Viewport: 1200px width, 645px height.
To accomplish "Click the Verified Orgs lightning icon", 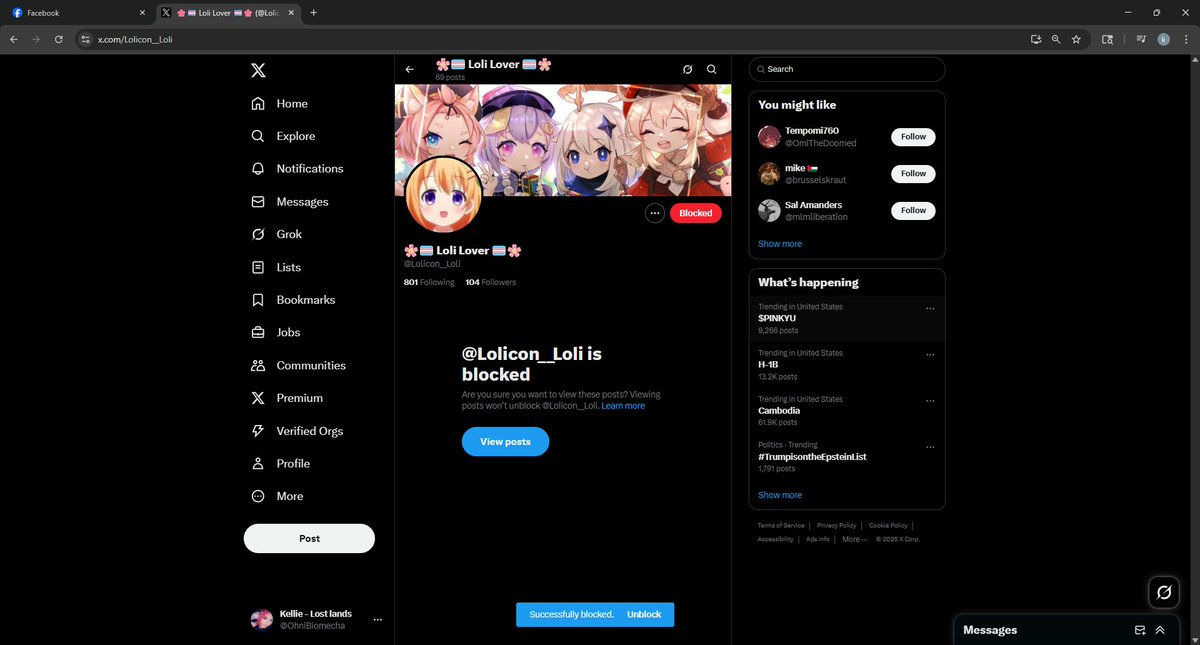I will 258,431.
